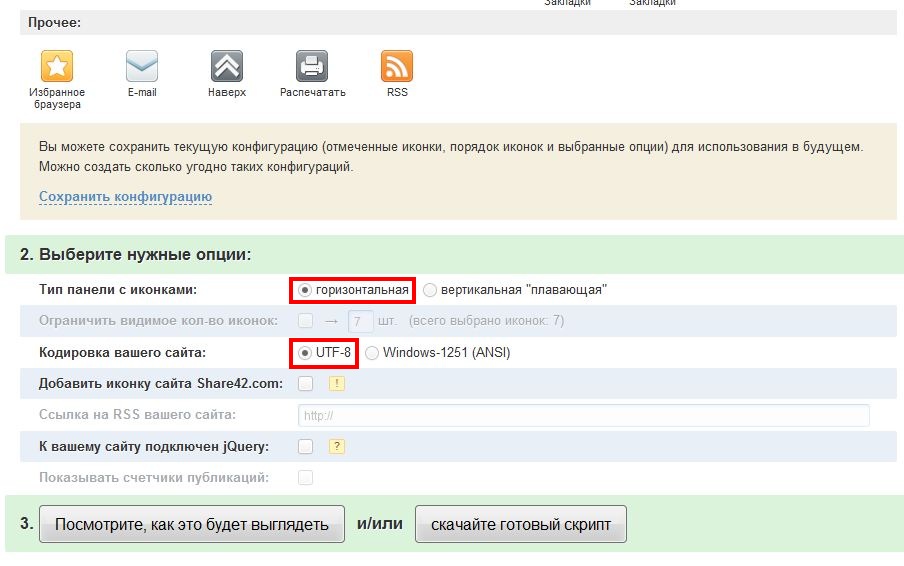
Task: Select UTF-8 site encoding radio button
Action: pyautogui.click(x=305, y=352)
